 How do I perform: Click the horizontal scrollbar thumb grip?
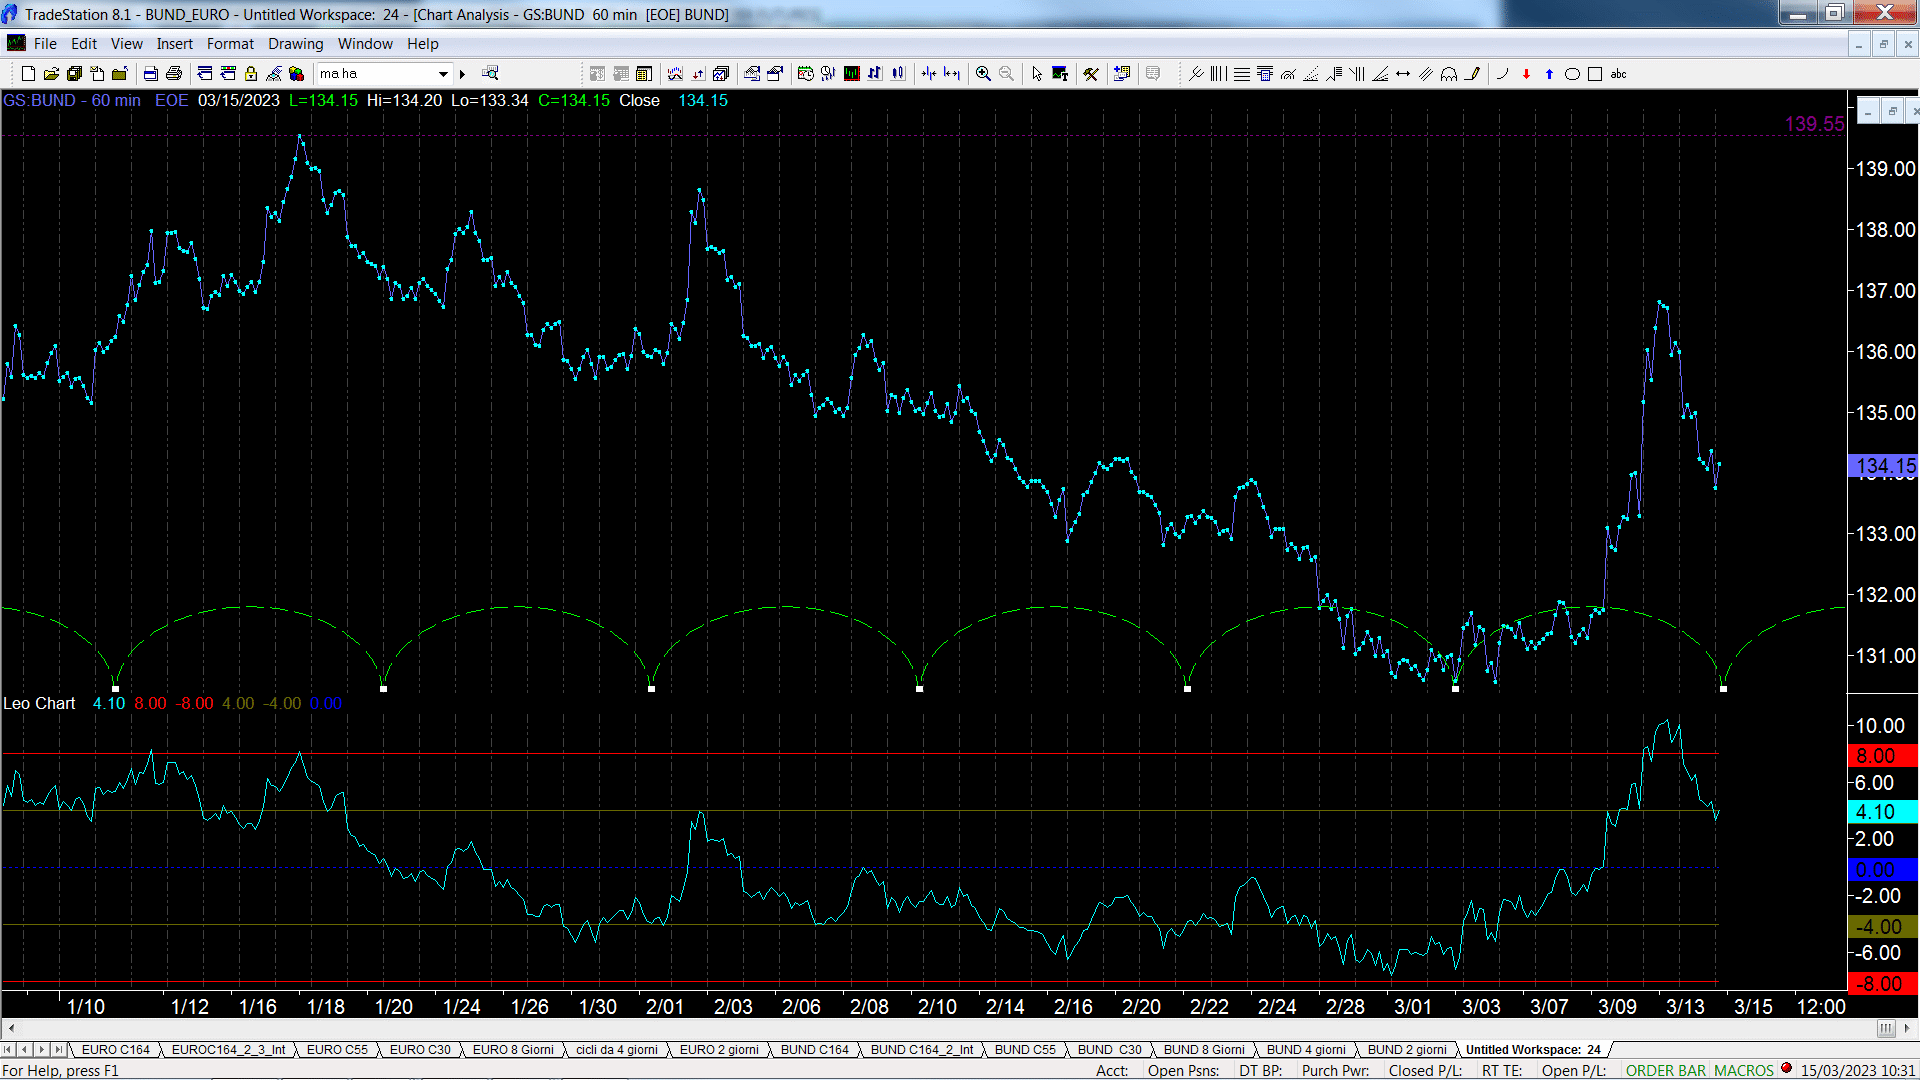coord(1886,1028)
